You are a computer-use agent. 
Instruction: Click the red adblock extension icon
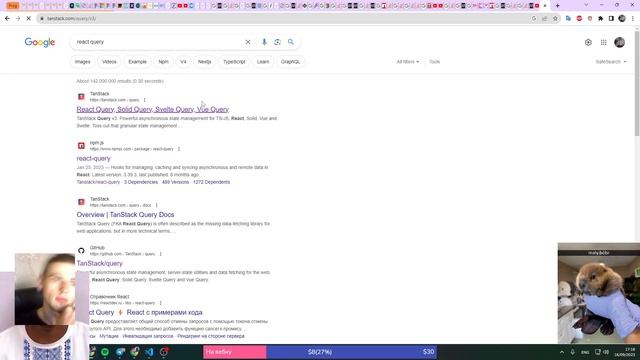coord(579,18)
